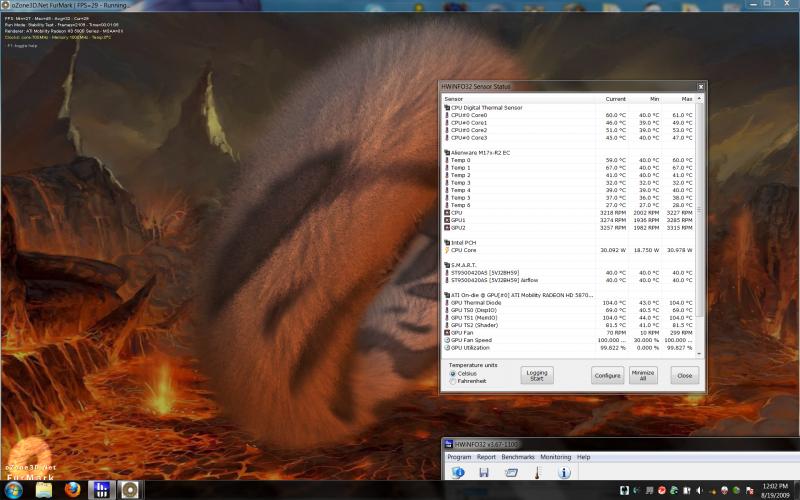
Task: Open the Monitoring menu
Action: (556, 457)
